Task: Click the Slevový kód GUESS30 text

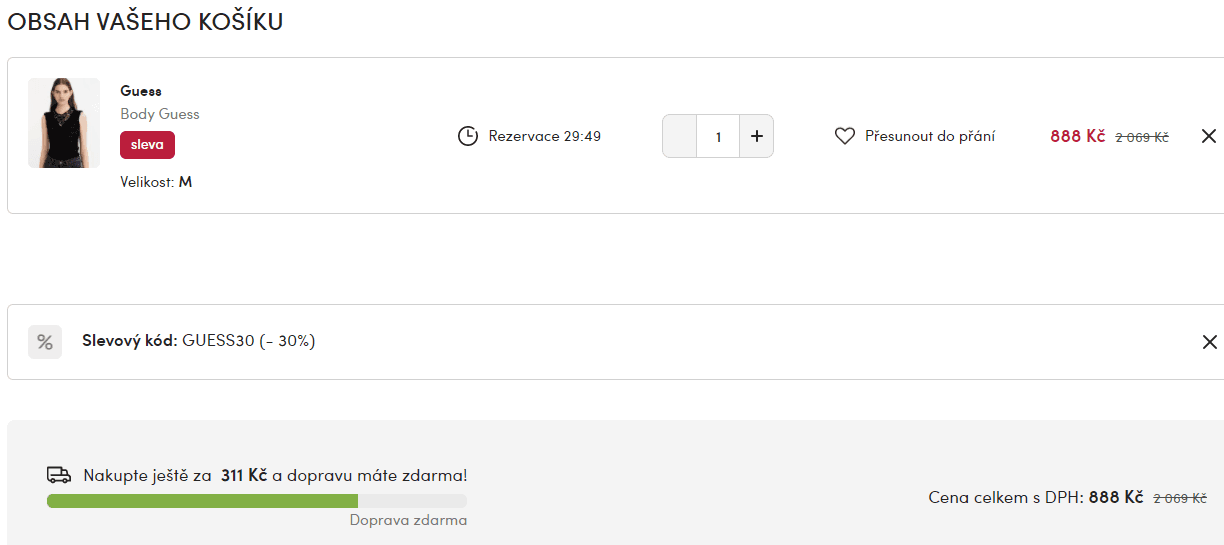Action: coord(199,341)
